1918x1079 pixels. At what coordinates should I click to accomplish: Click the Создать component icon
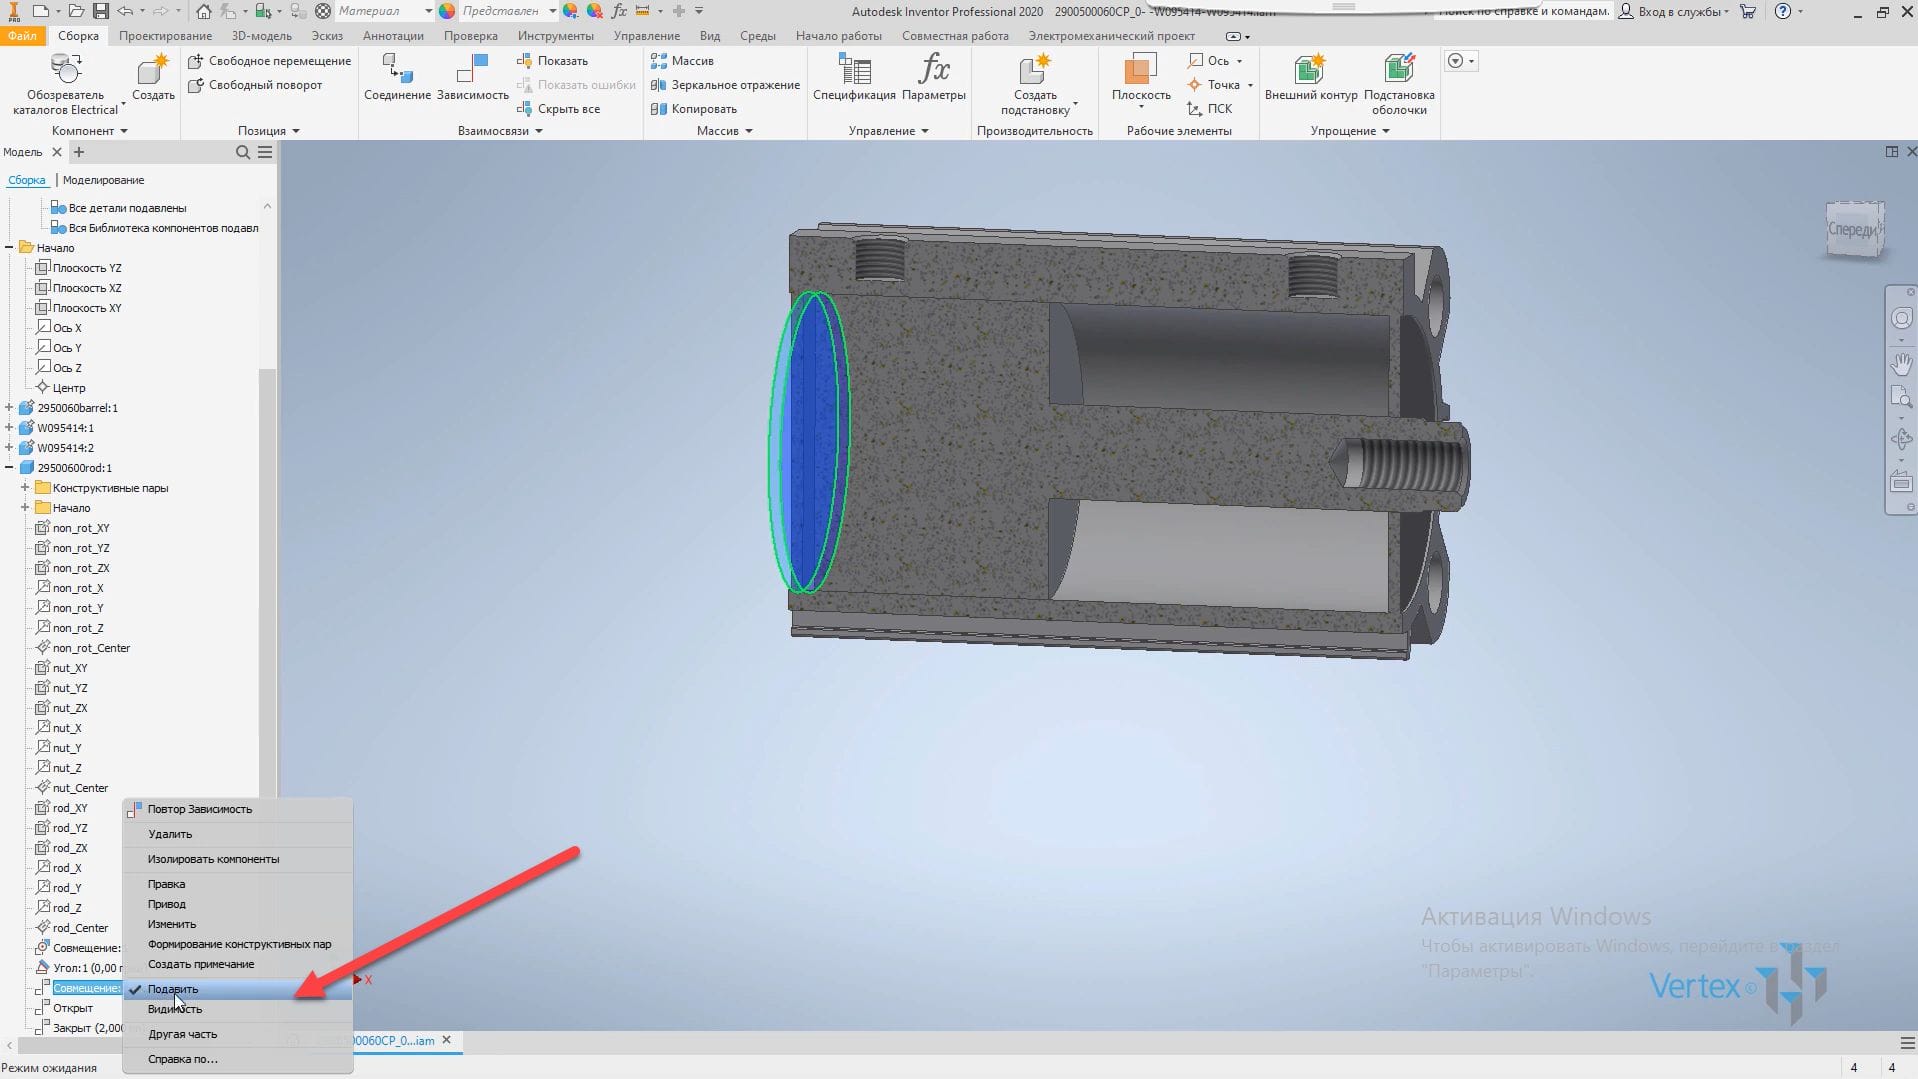(153, 77)
